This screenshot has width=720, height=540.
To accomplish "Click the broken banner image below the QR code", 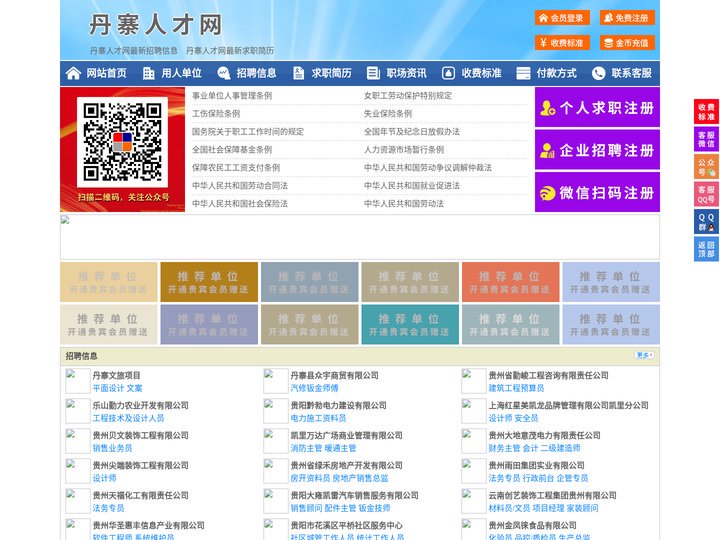I will click(360, 237).
